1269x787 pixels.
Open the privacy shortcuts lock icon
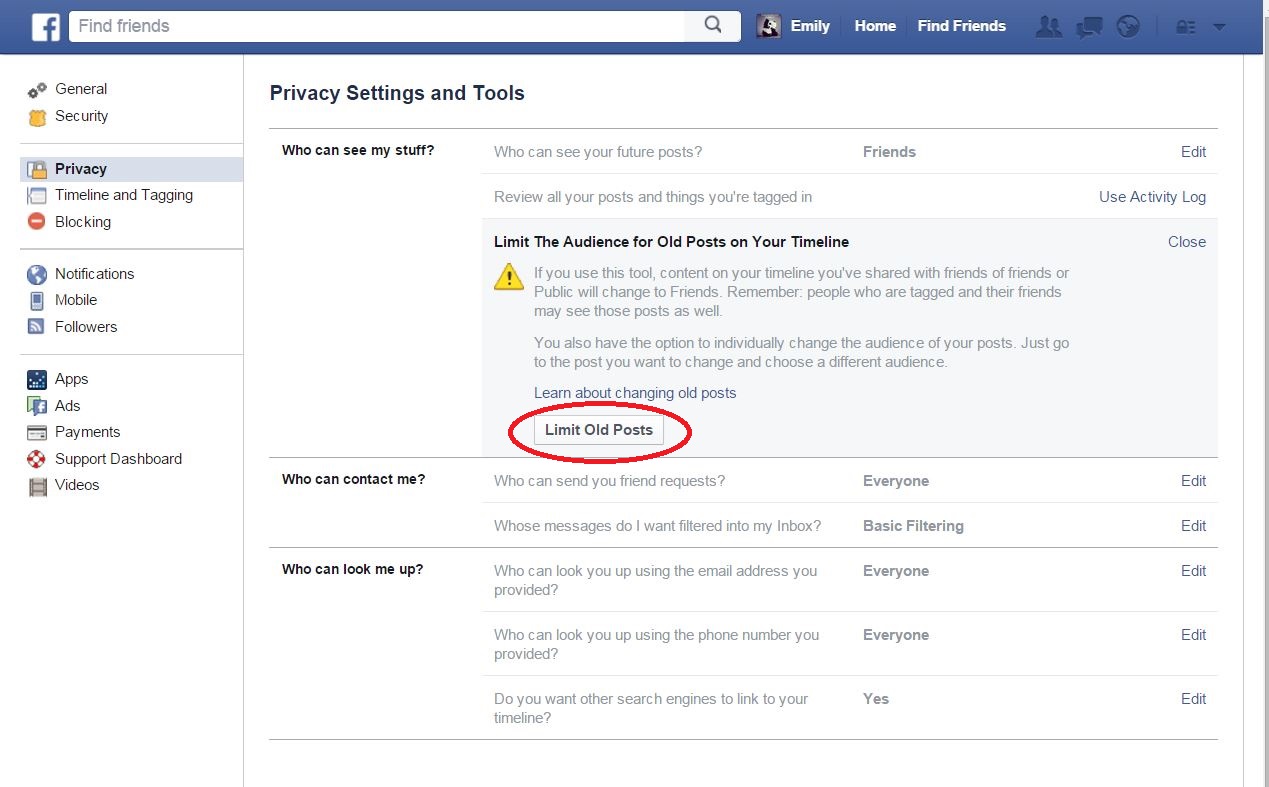click(1186, 27)
